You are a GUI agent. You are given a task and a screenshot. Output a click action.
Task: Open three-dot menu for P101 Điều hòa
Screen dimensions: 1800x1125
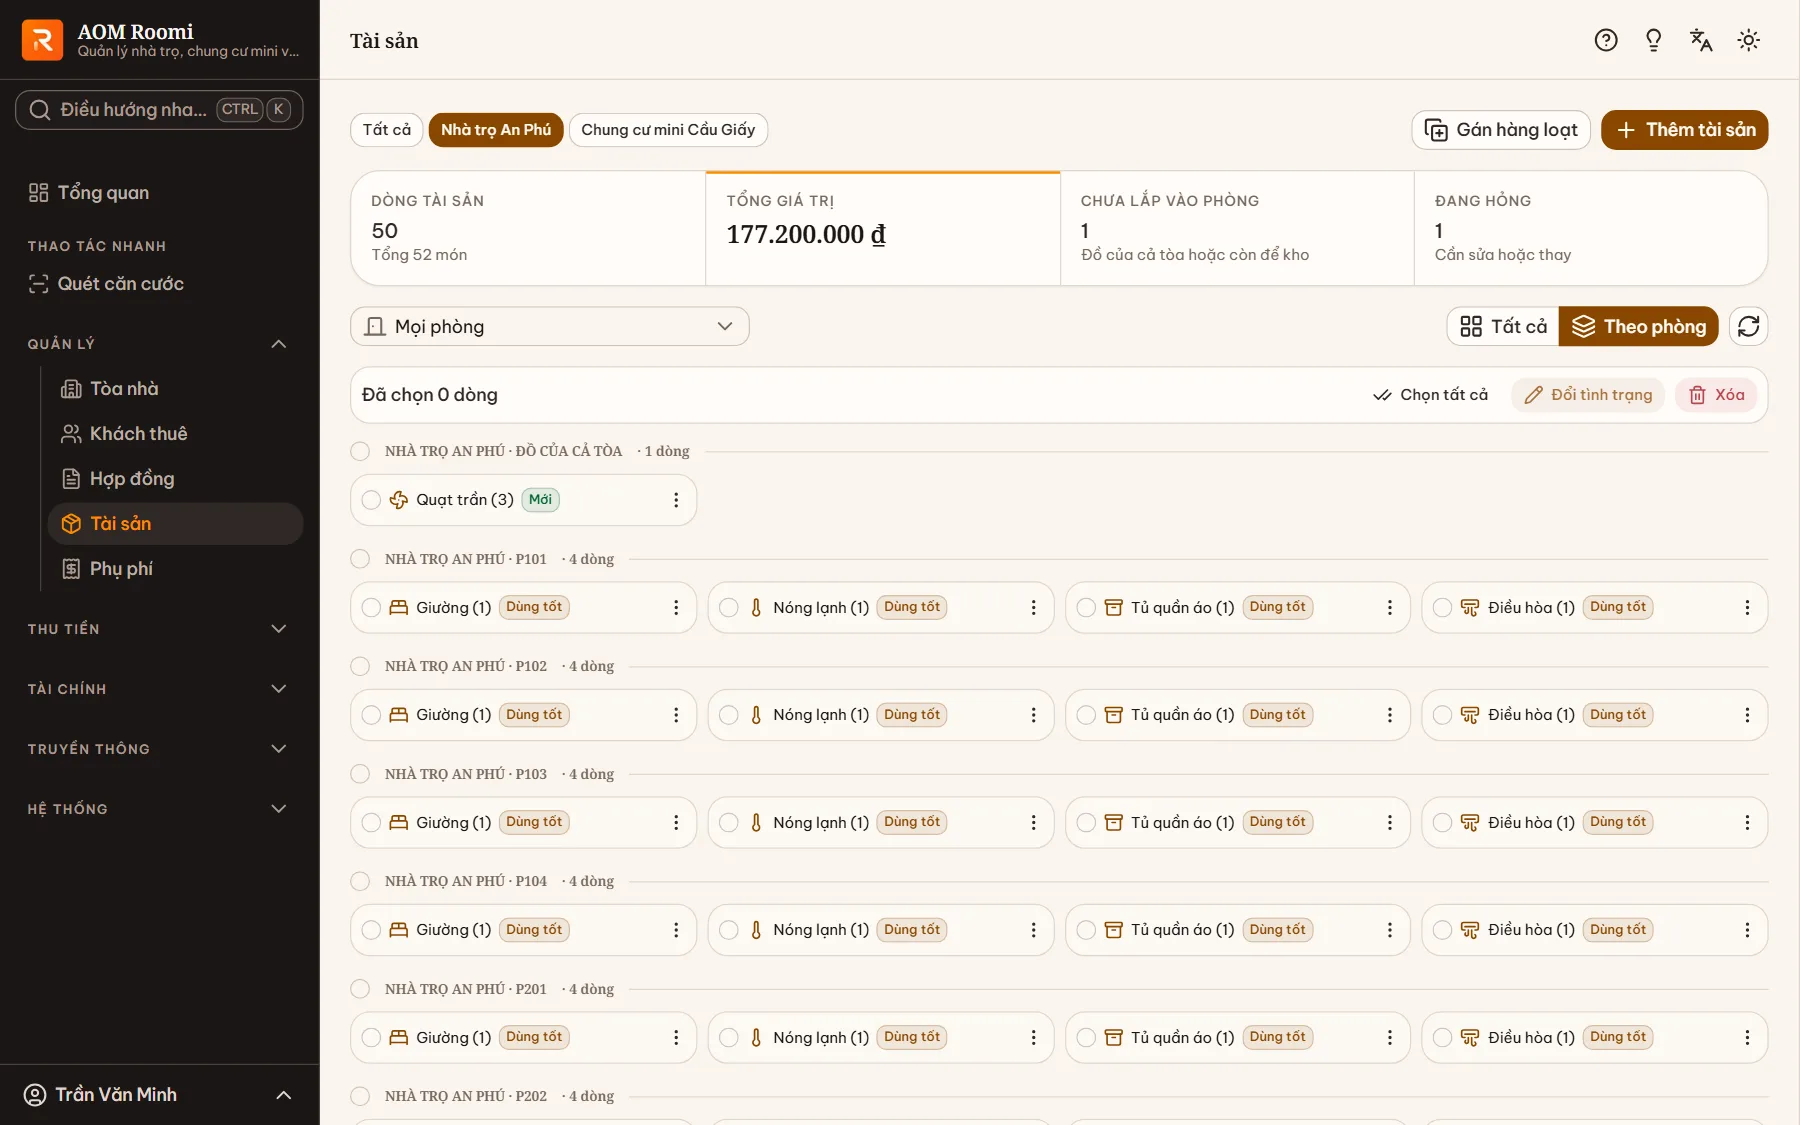[x=1747, y=607]
